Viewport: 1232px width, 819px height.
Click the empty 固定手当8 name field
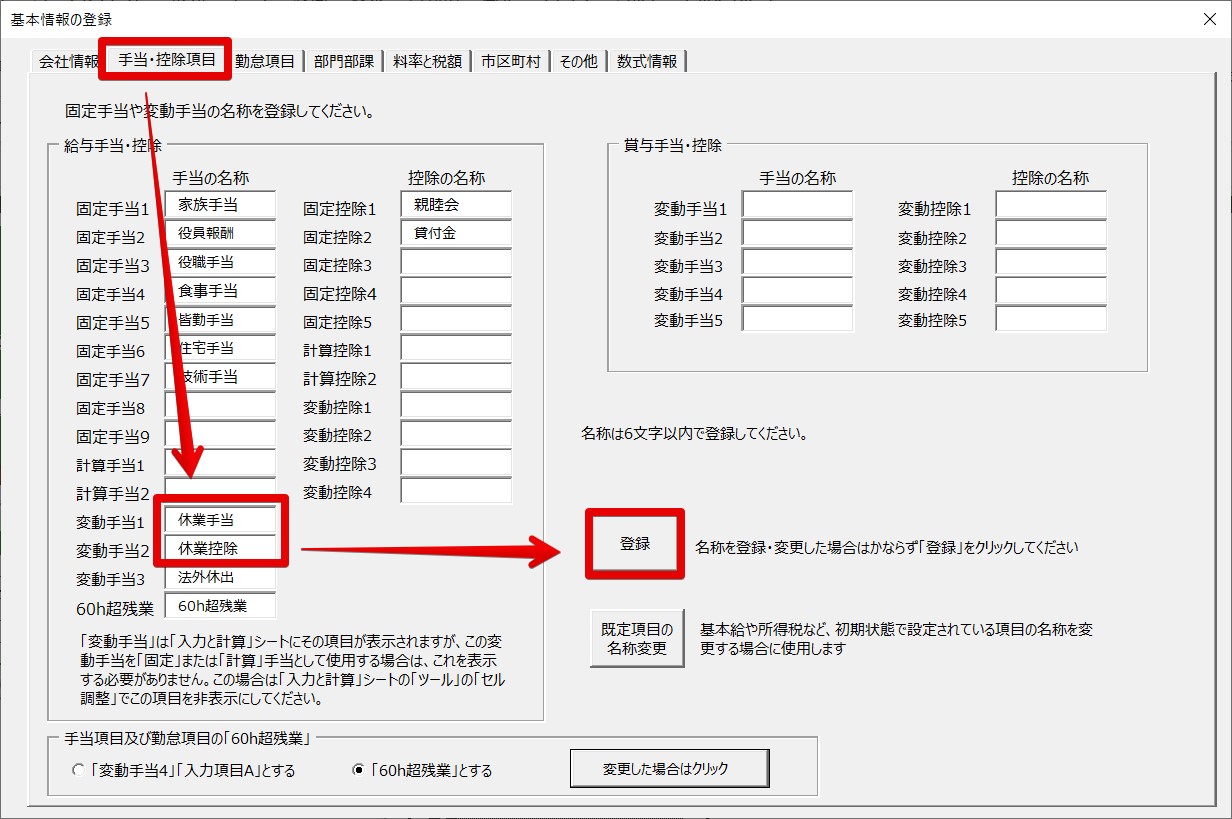(220, 406)
